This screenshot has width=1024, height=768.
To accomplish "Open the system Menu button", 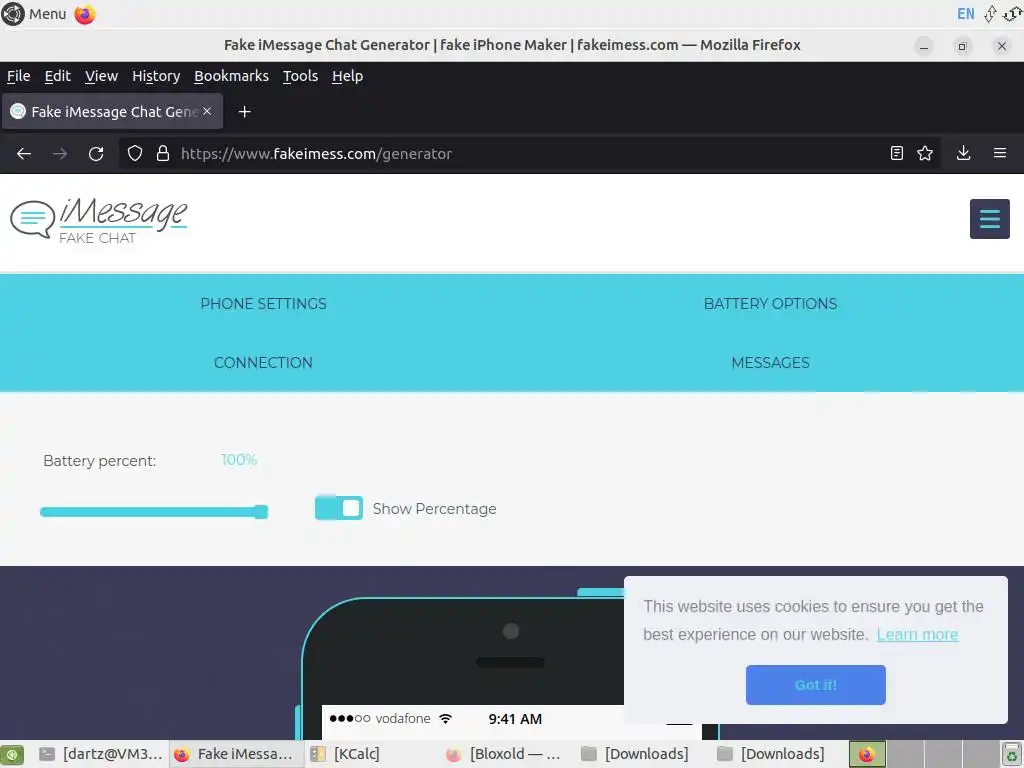I will click(x=35, y=14).
